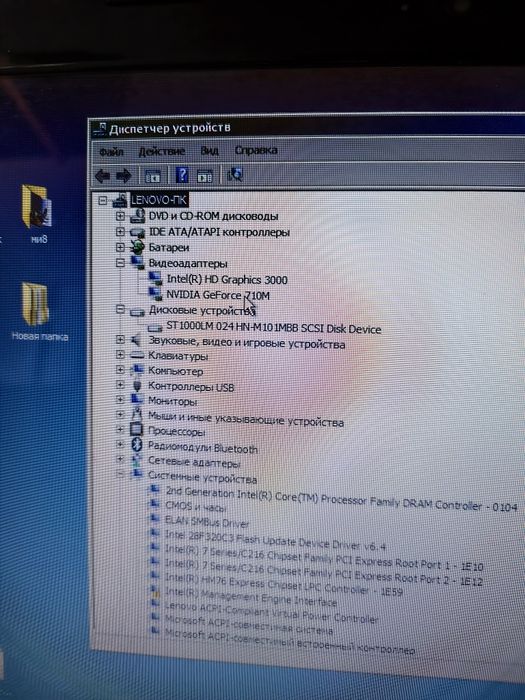This screenshot has width=525, height=700.
Task: Click the NVIDIA GeForce 710M device icon
Action: pyautogui.click(x=155, y=294)
